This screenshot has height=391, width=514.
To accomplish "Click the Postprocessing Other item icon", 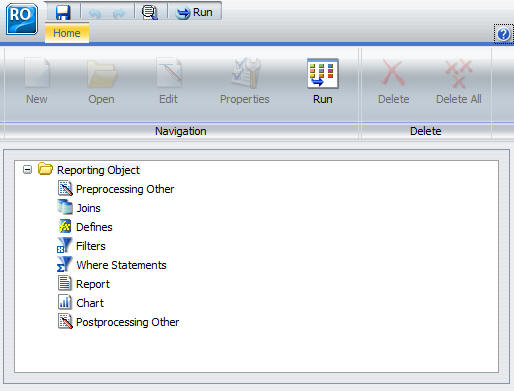I will click(65, 321).
